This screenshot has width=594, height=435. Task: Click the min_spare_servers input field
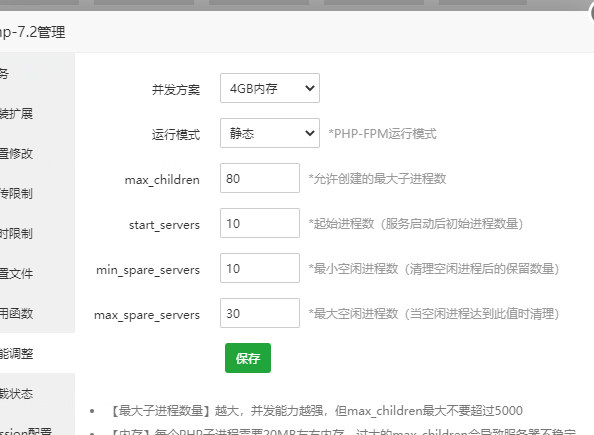pyautogui.click(x=260, y=268)
